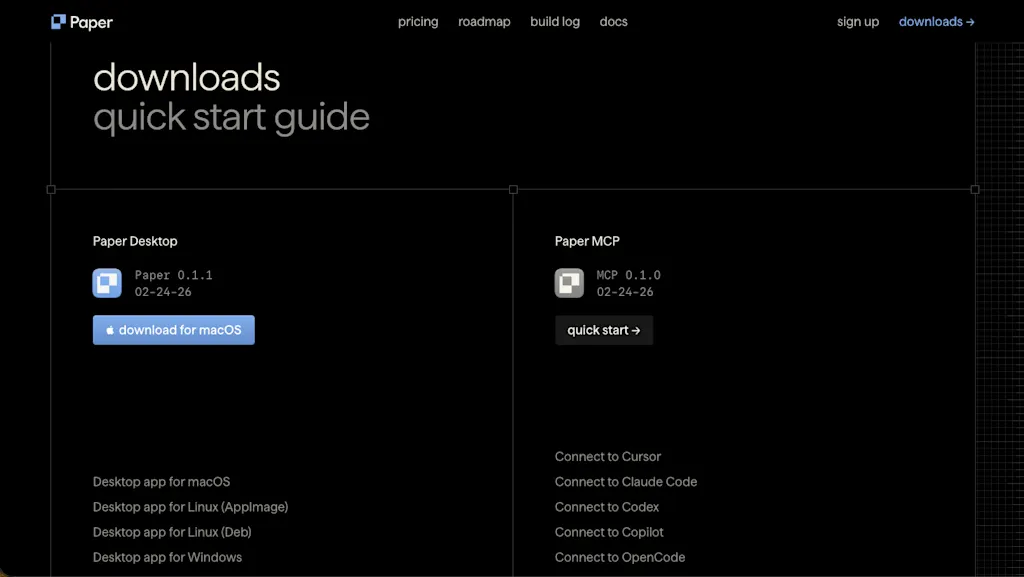Click the sign up link
The image size is (1024, 577).
coord(858,22)
